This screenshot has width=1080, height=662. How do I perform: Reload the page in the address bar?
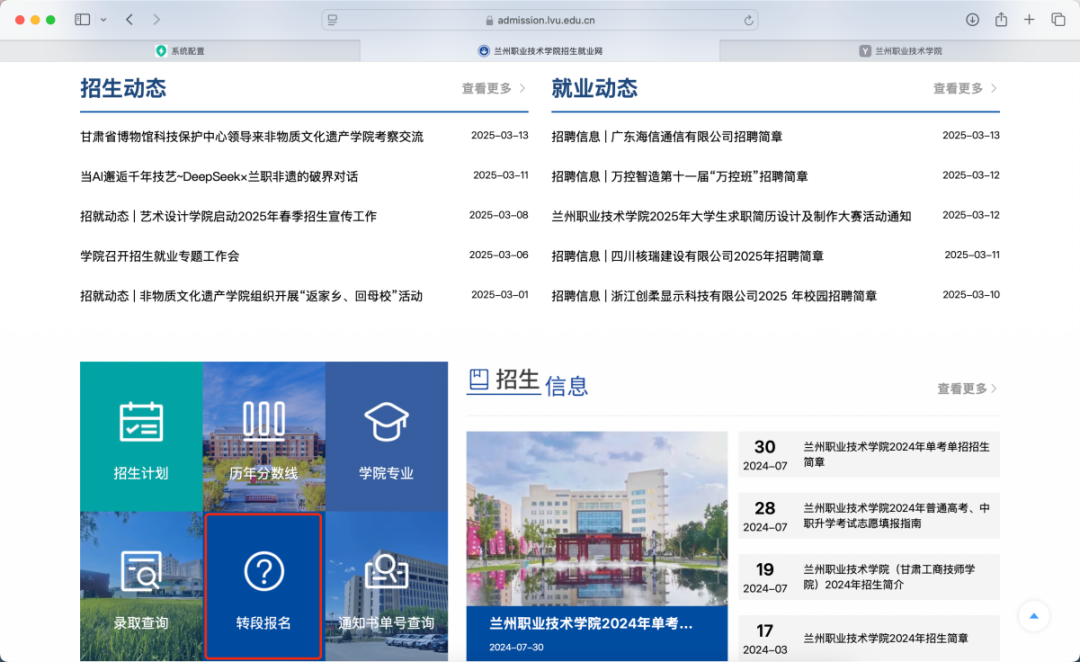[748, 20]
